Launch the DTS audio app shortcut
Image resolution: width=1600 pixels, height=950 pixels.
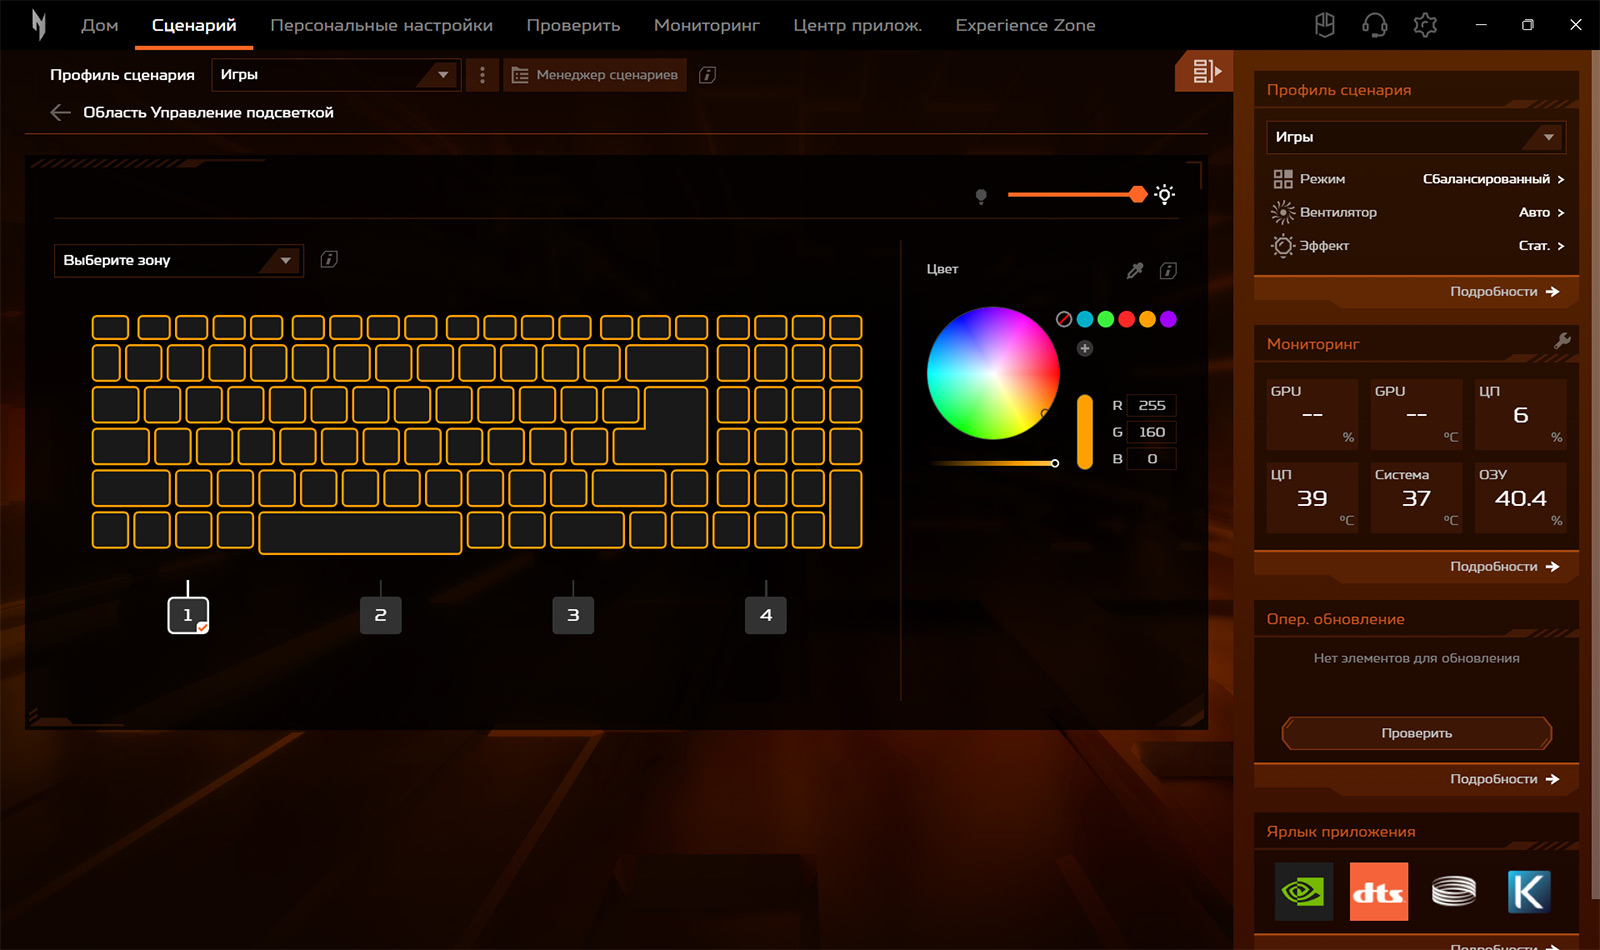pos(1378,891)
